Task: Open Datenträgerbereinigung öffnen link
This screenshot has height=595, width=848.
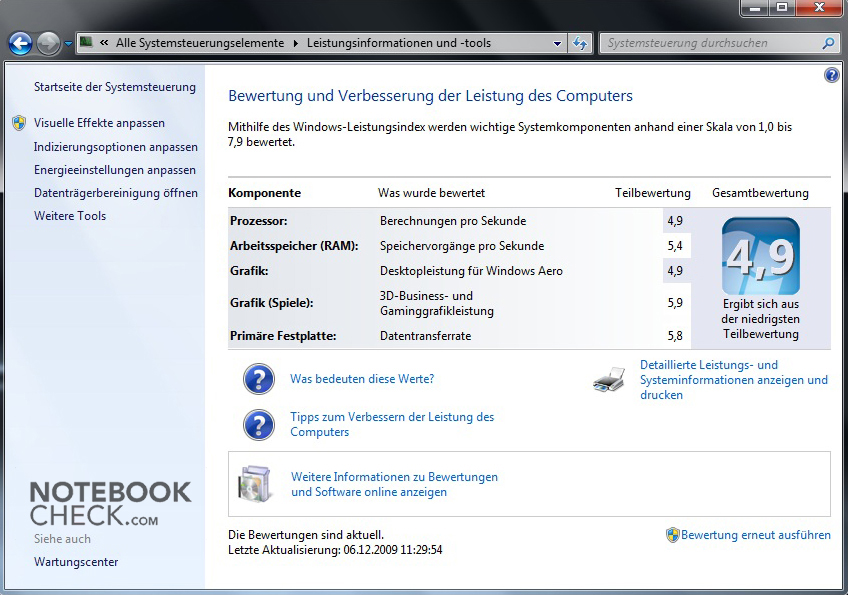Action: click(116, 193)
